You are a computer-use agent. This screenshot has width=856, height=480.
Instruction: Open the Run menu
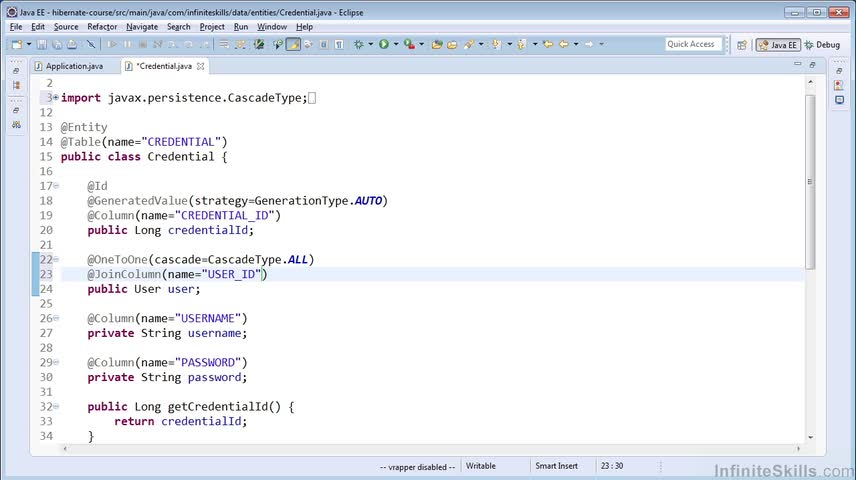coord(241,27)
